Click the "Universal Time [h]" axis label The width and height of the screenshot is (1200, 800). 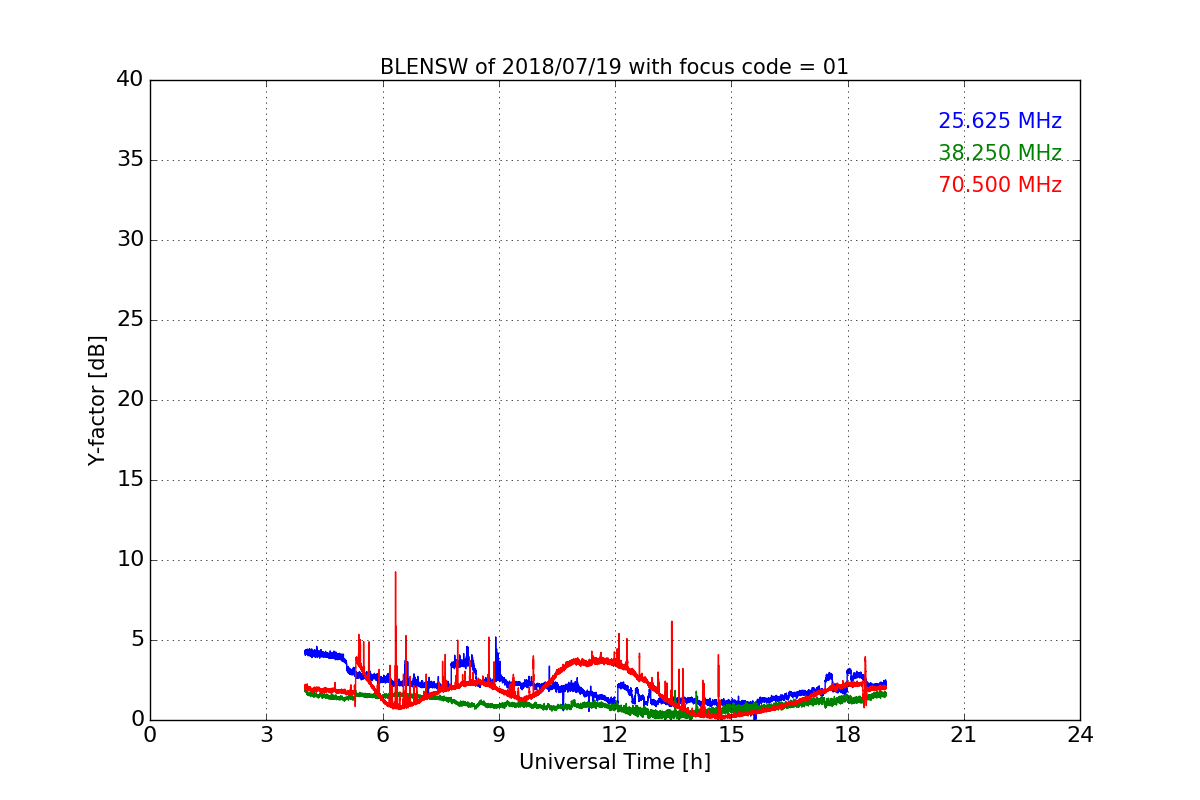tap(614, 762)
